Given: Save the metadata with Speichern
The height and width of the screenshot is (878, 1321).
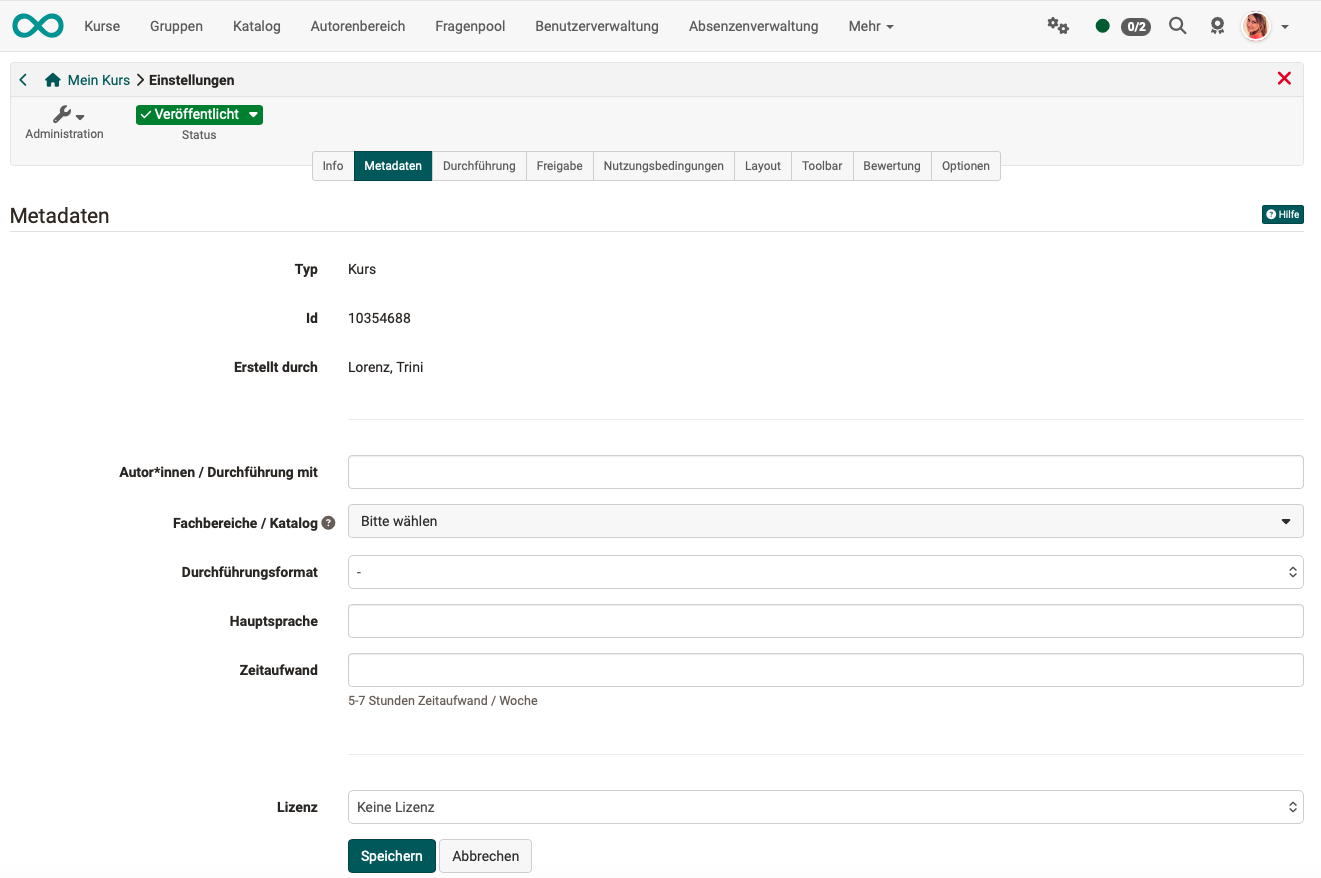Looking at the screenshot, I should coord(391,856).
